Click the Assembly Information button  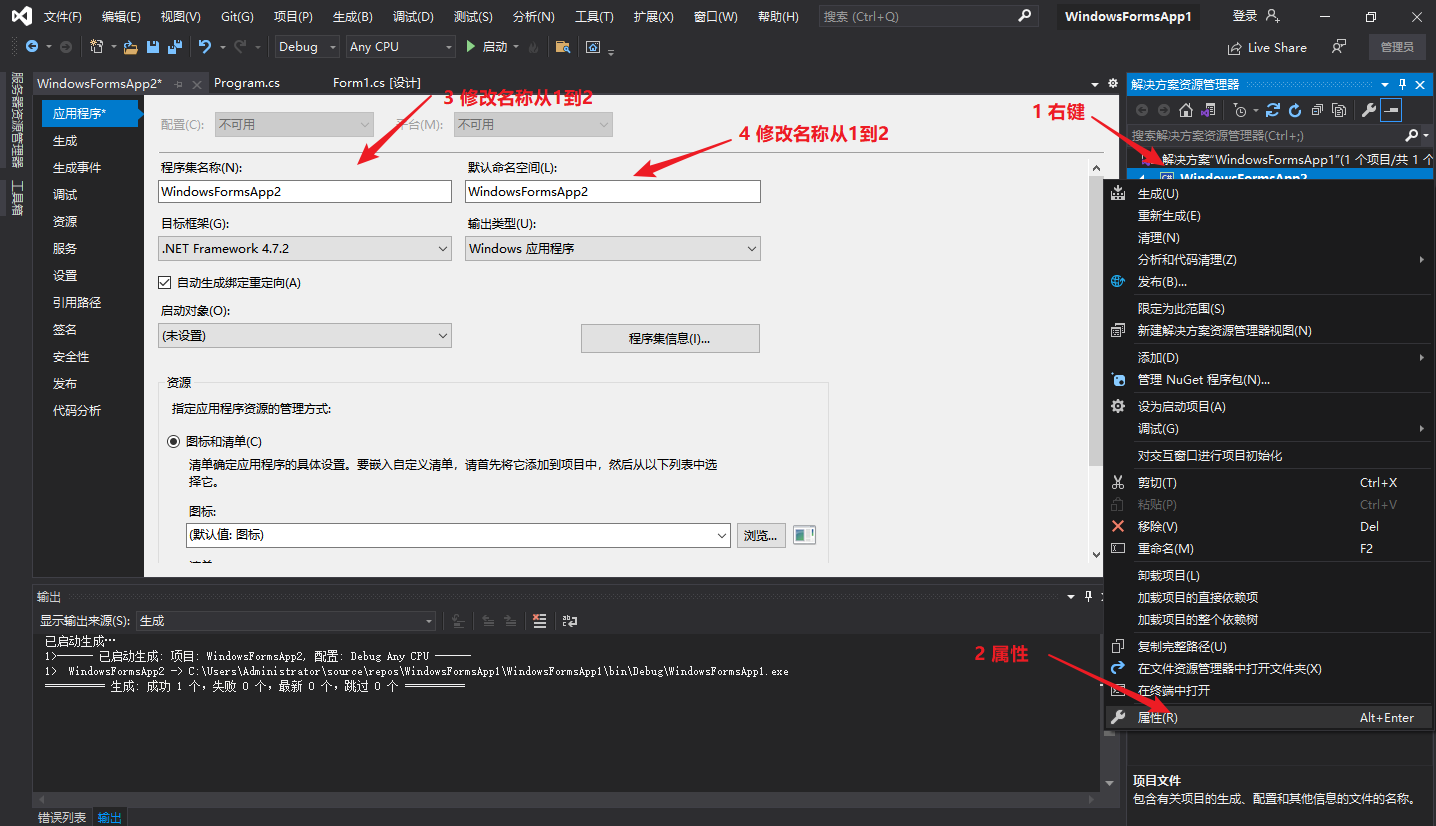670,338
